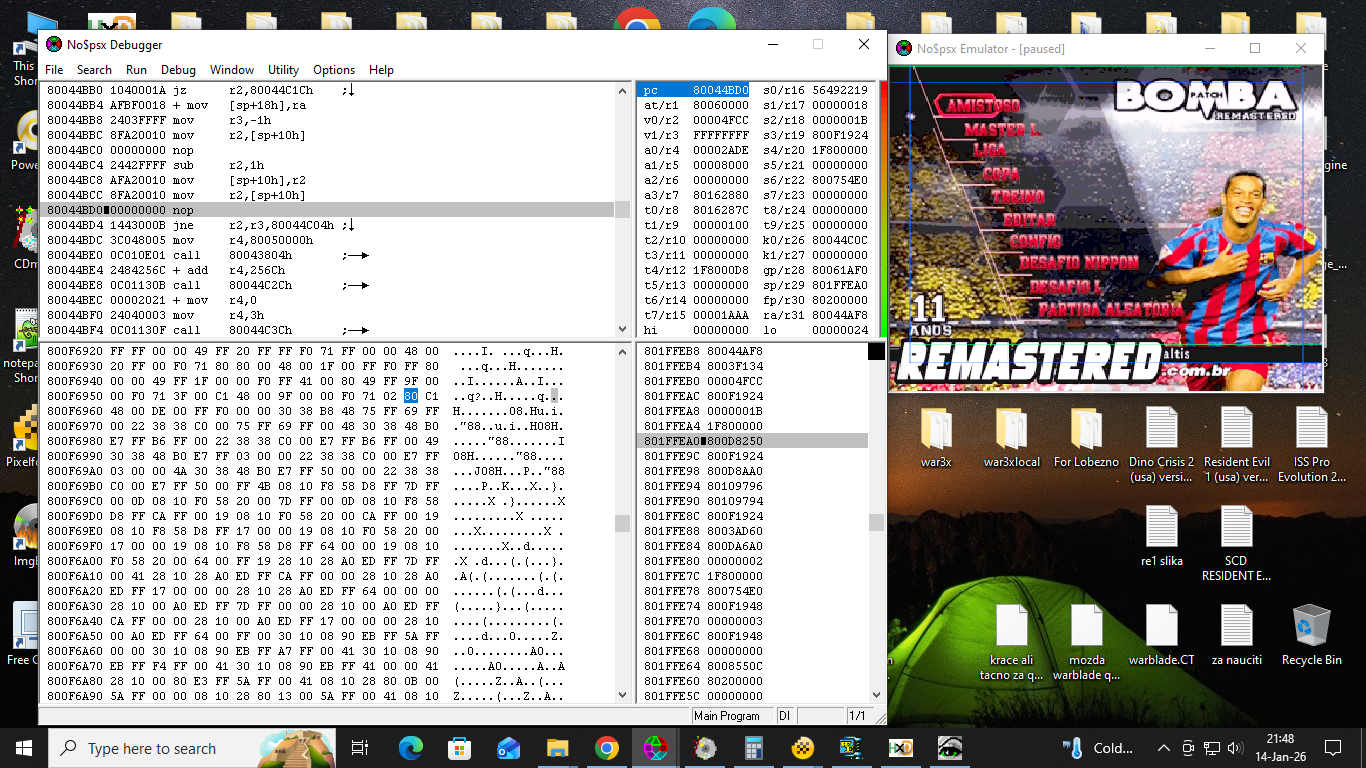
Task: Open the Help menu
Action: [x=381, y=70]
